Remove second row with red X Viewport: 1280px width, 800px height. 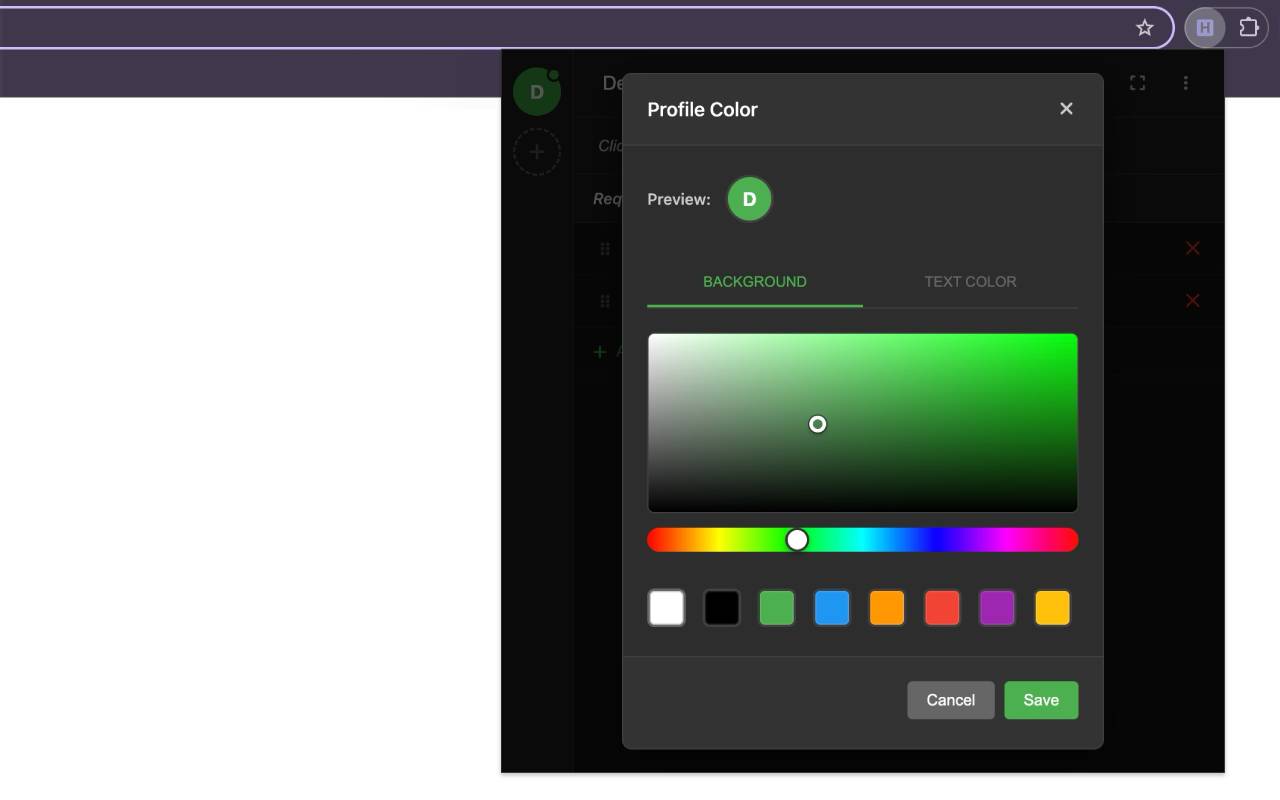[1192, 300]
